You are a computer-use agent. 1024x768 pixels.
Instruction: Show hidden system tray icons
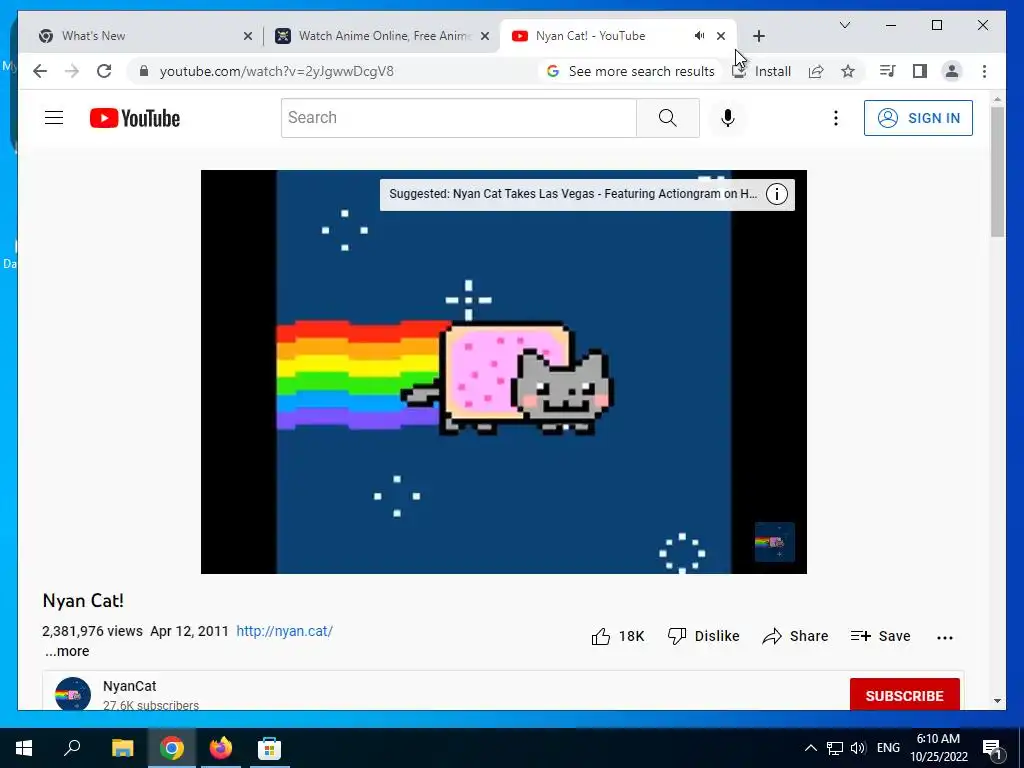click(x=810, y=748)
